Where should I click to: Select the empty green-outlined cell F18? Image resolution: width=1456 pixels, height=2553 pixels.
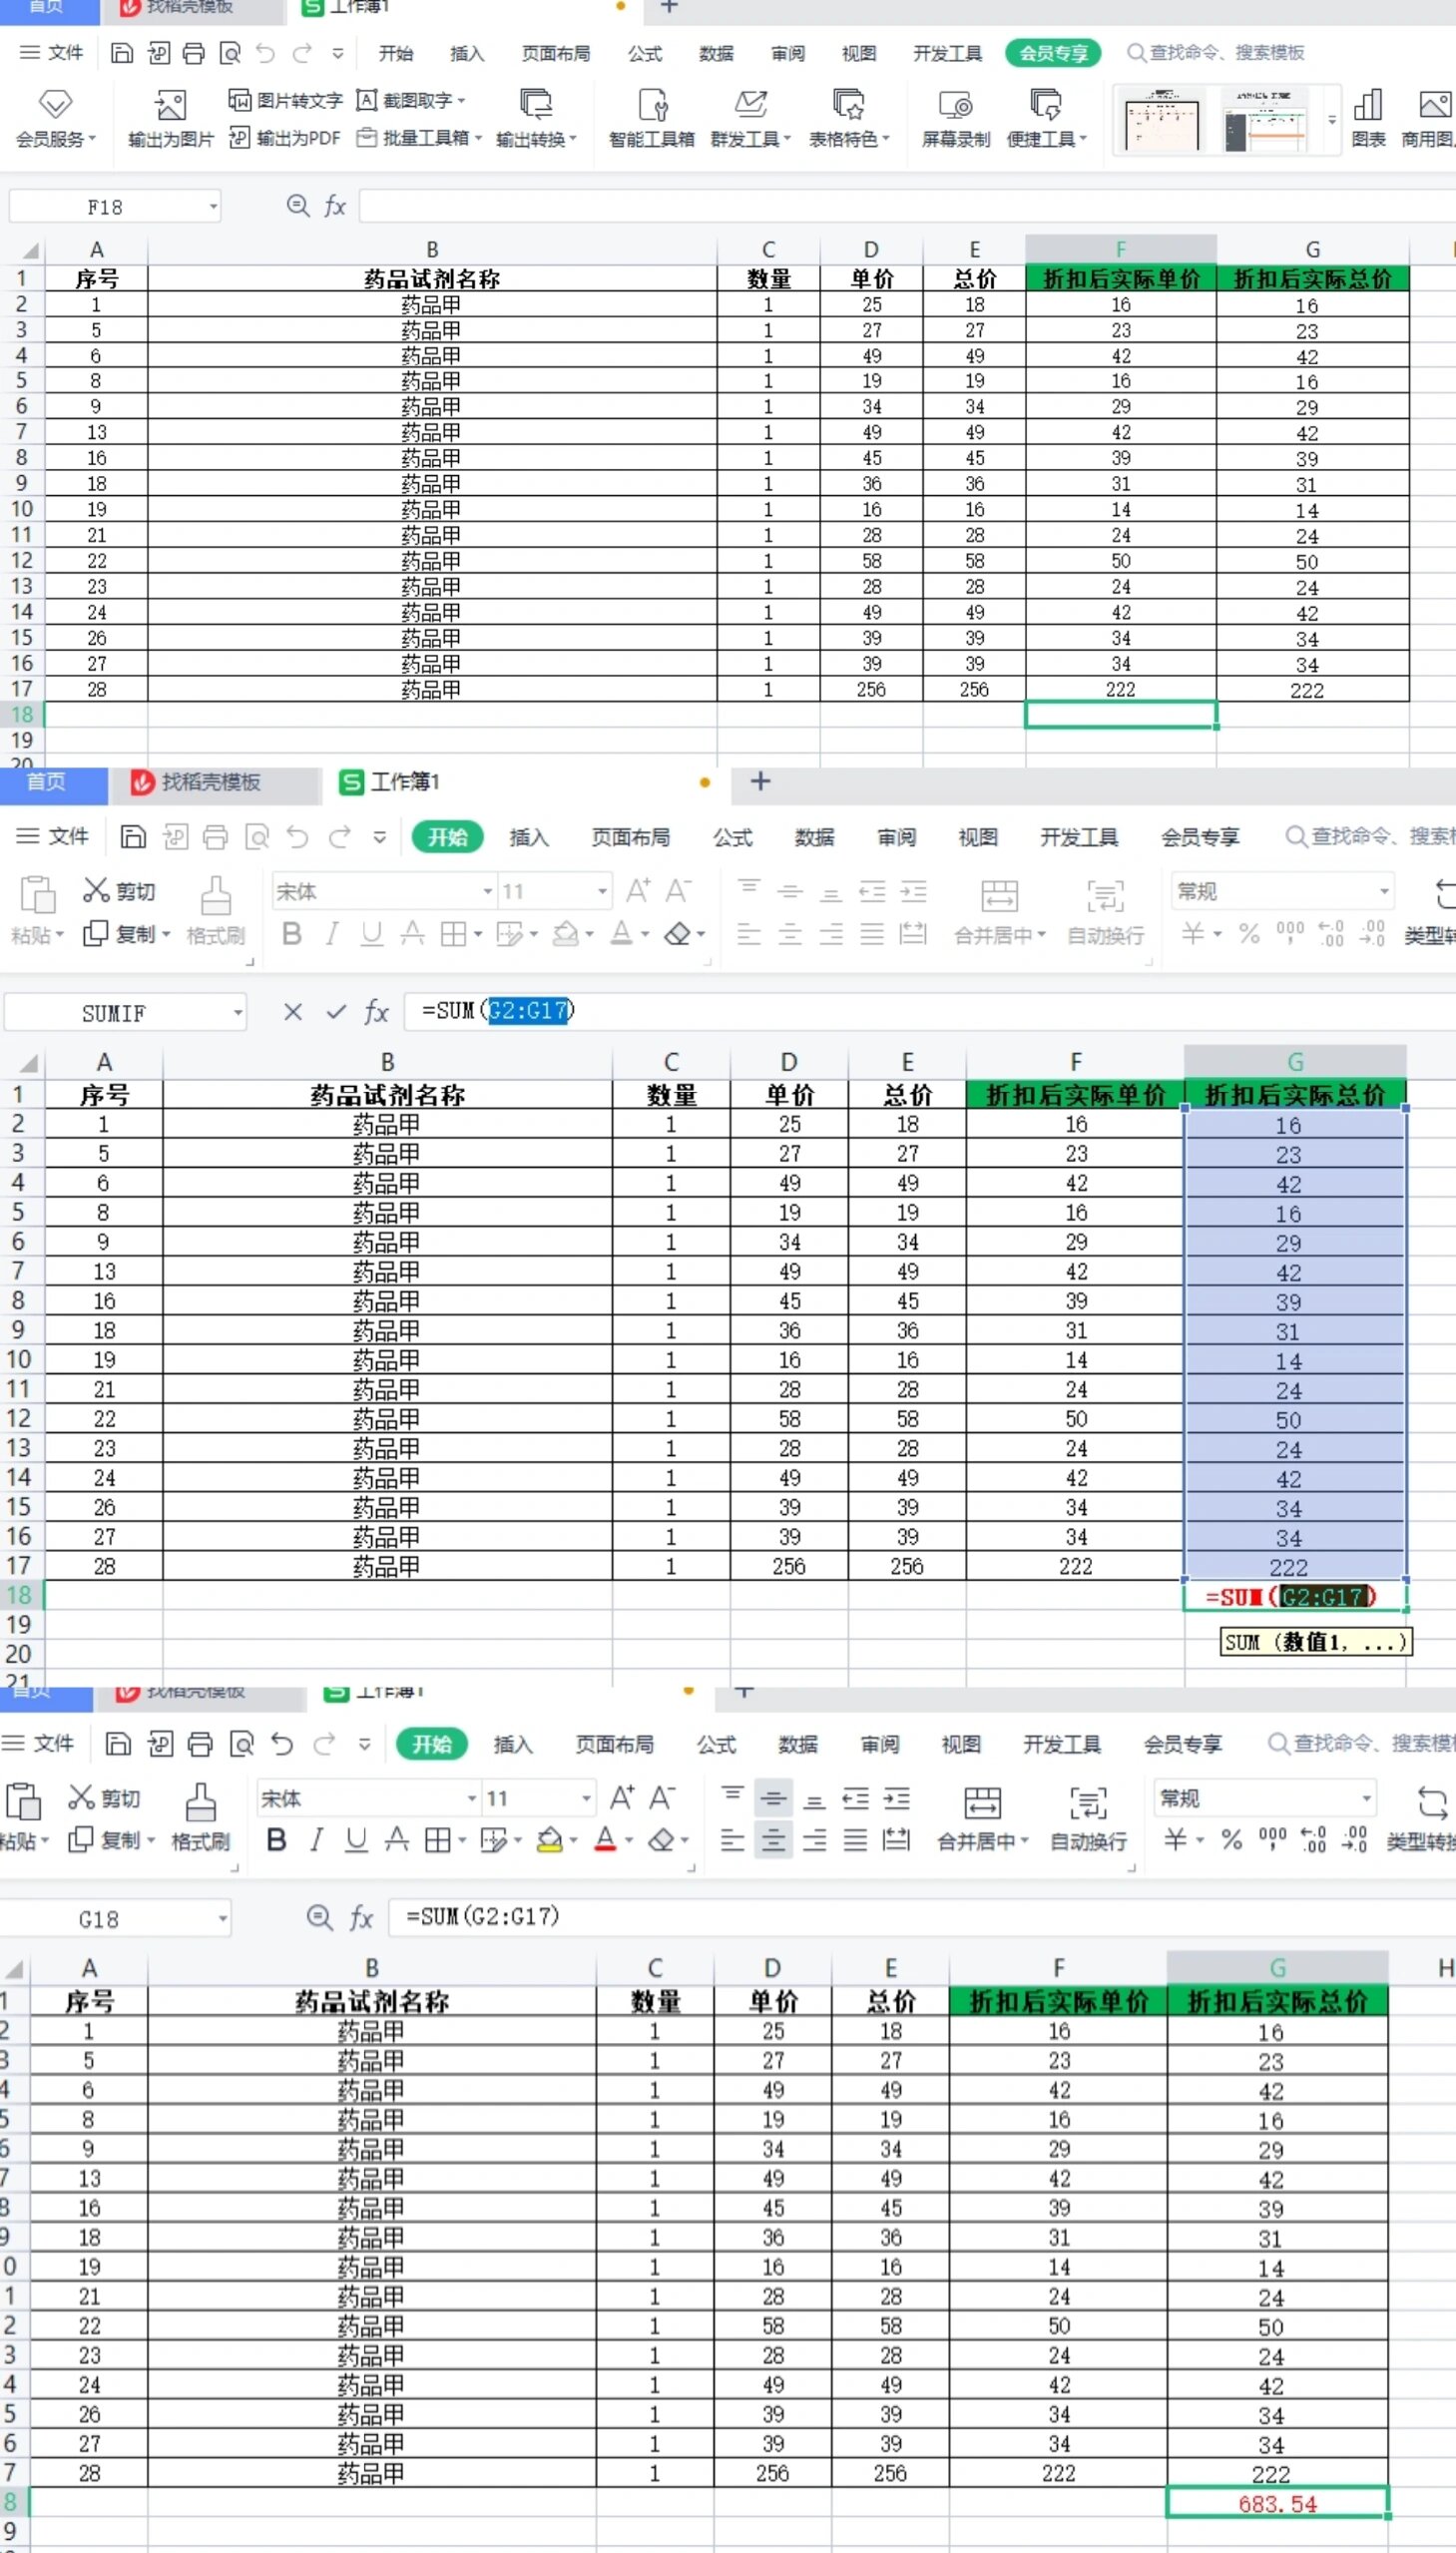pos(1121,714)
